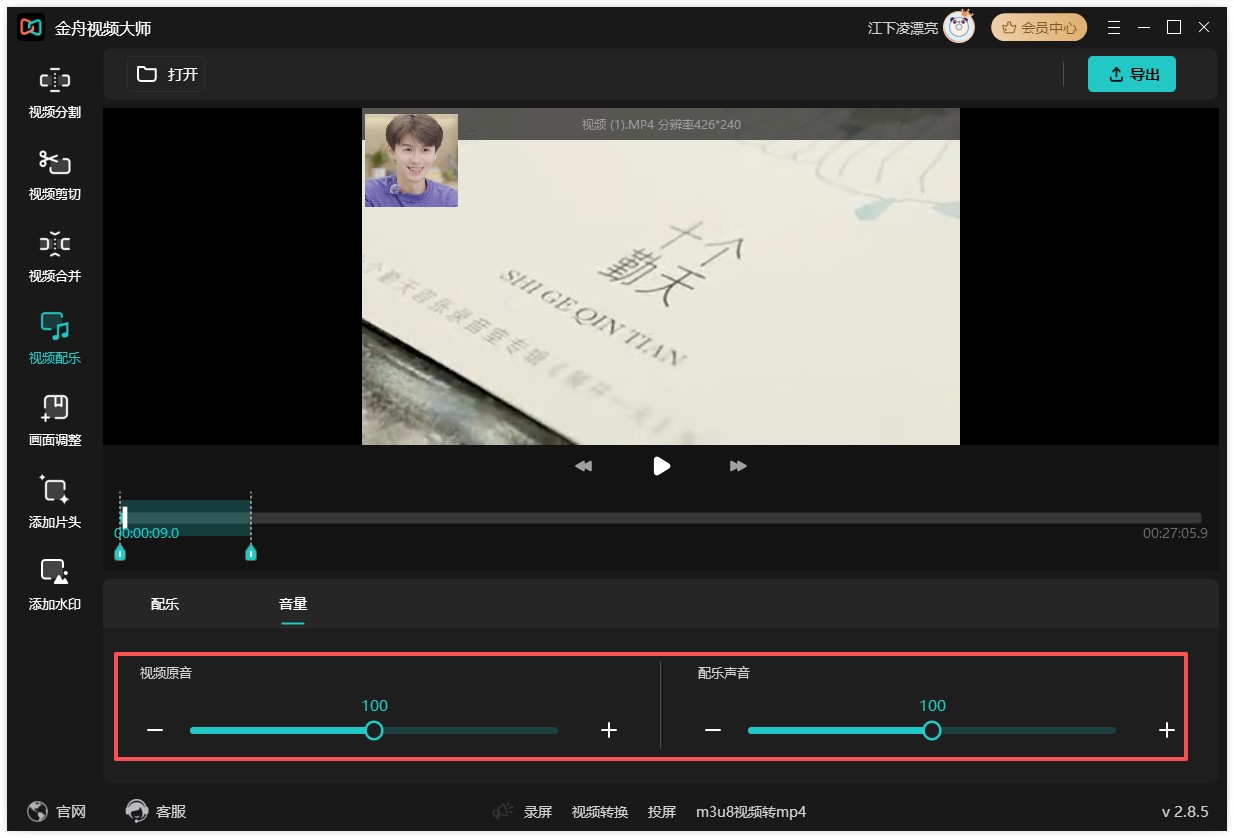Screen dimensions: 1234x838
Task: Click the 导出 export button
Action: coord(1132,74)
